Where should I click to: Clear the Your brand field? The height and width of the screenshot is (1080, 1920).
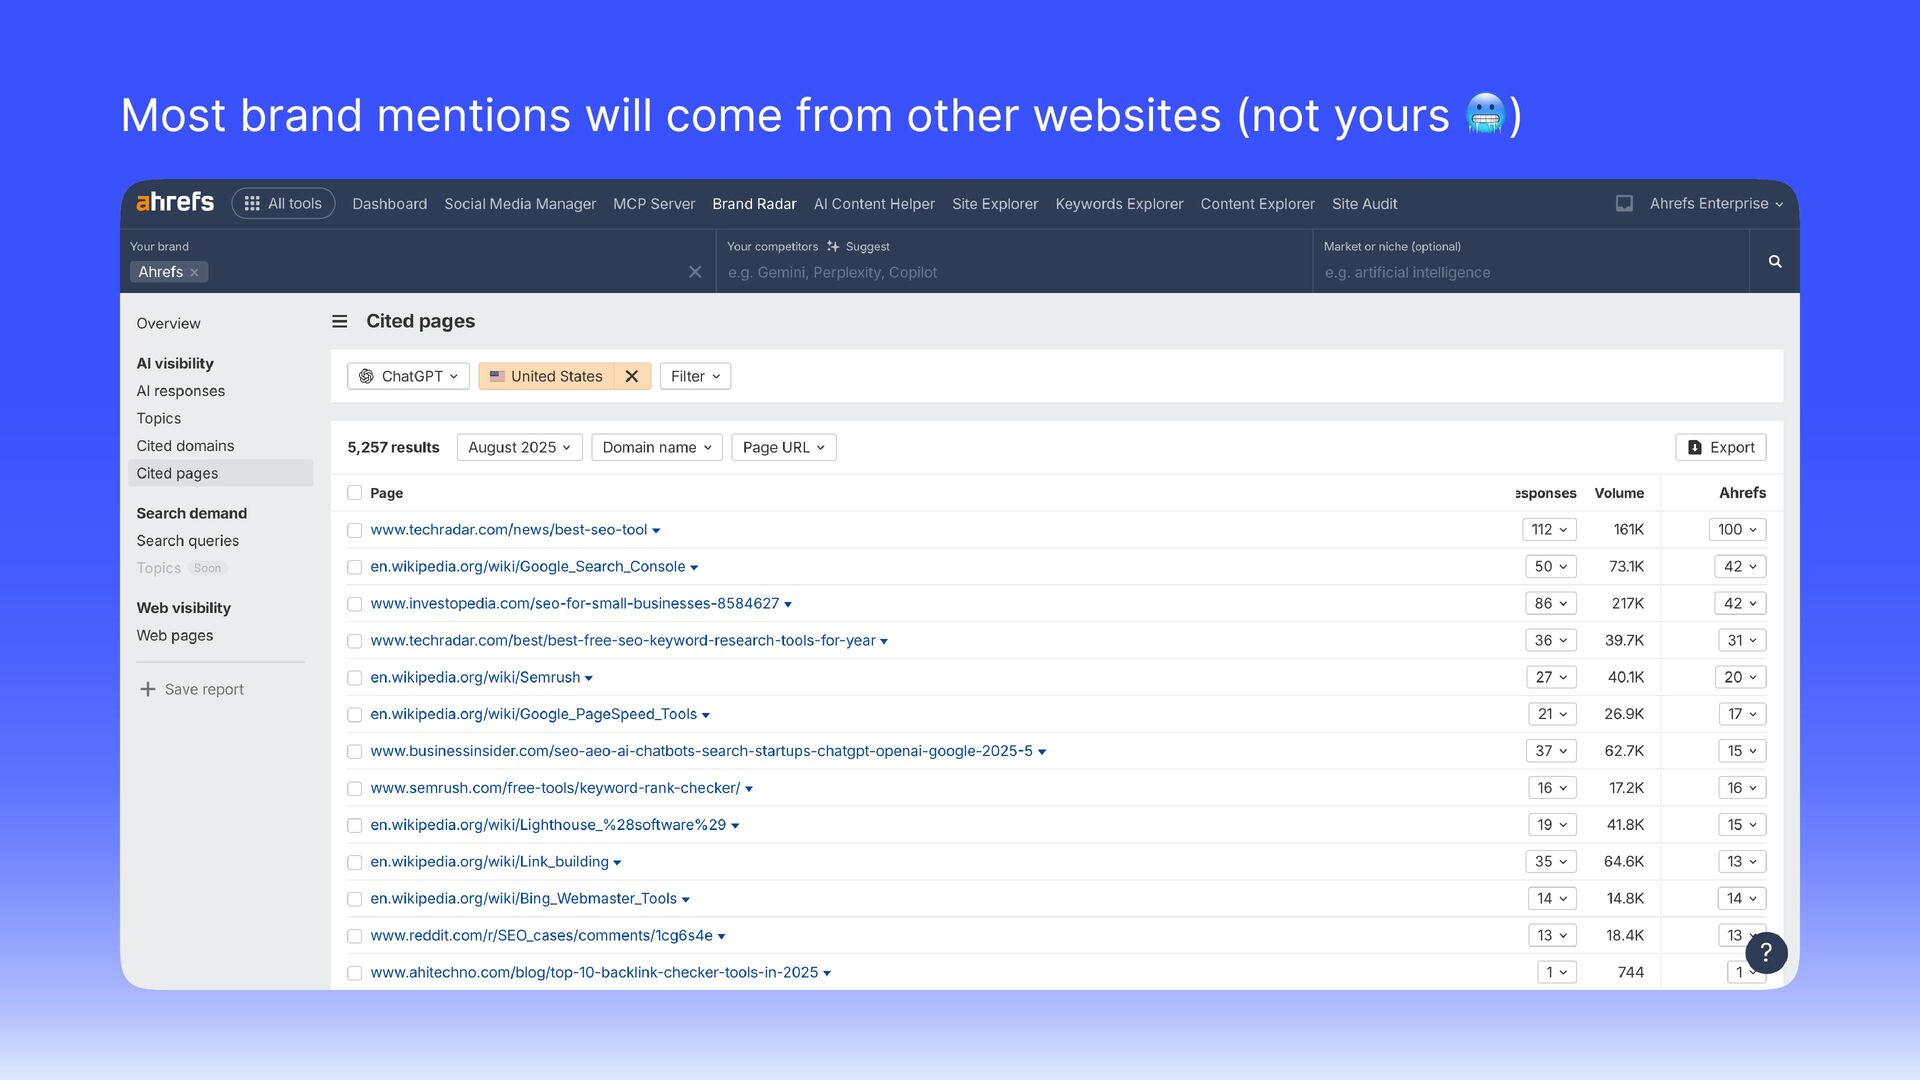coord(695,272)
